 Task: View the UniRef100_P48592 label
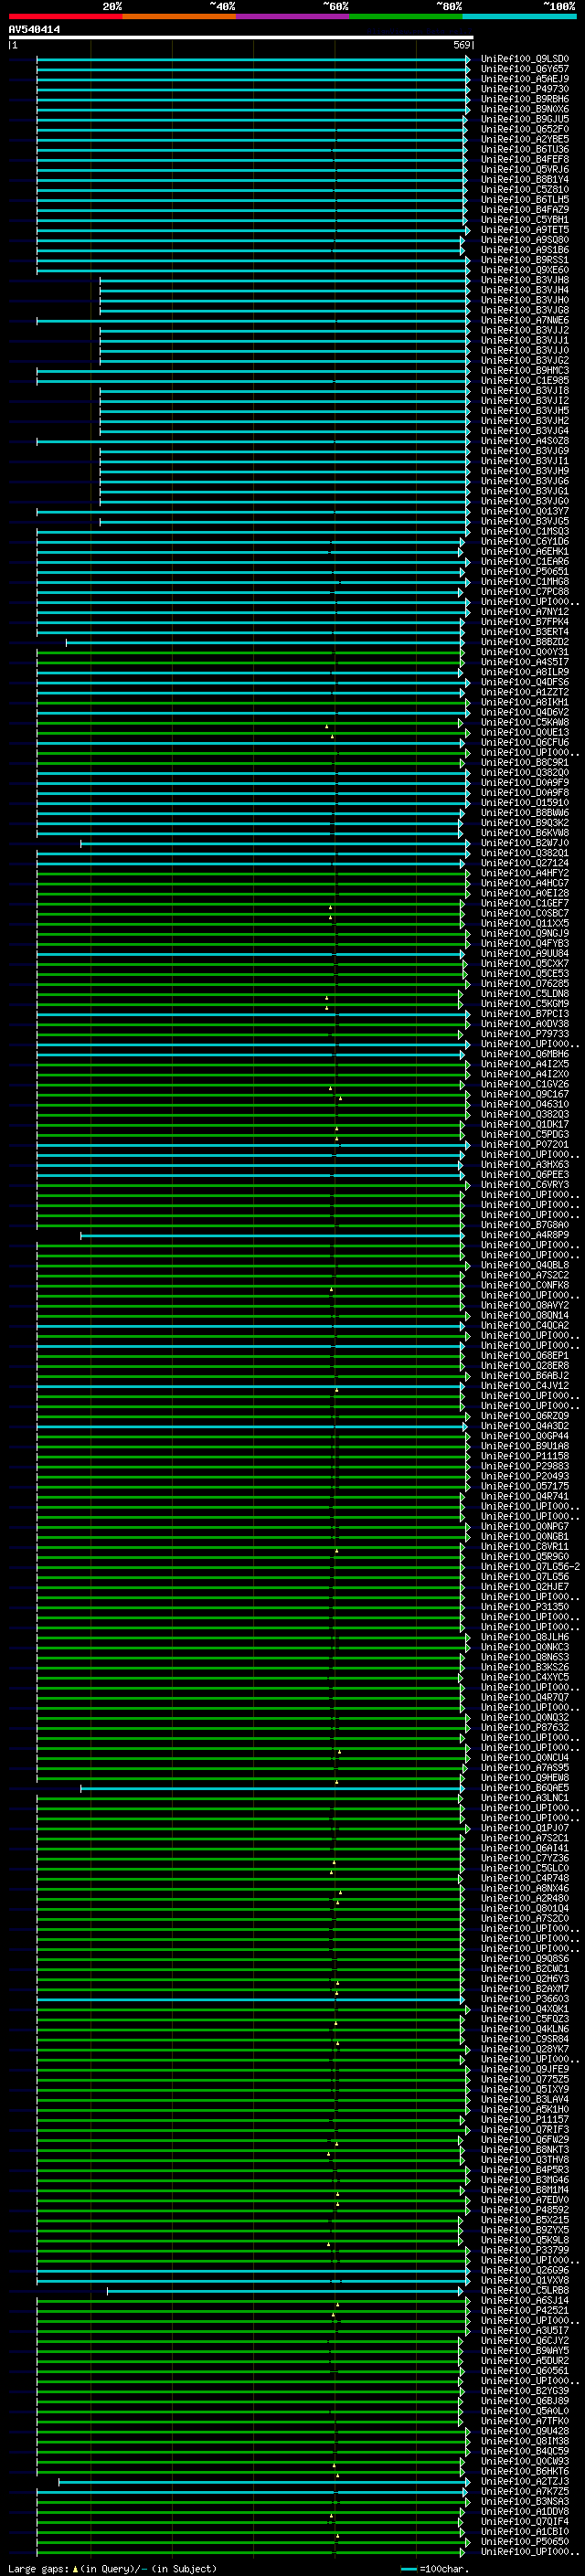(524, 2210)
